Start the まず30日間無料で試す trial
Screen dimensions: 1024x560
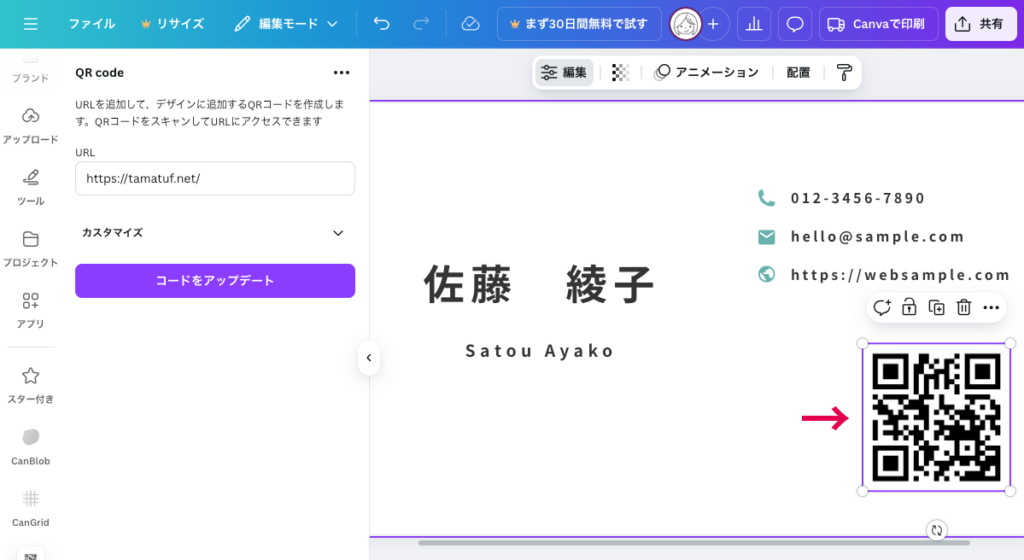tap(579, 24)
